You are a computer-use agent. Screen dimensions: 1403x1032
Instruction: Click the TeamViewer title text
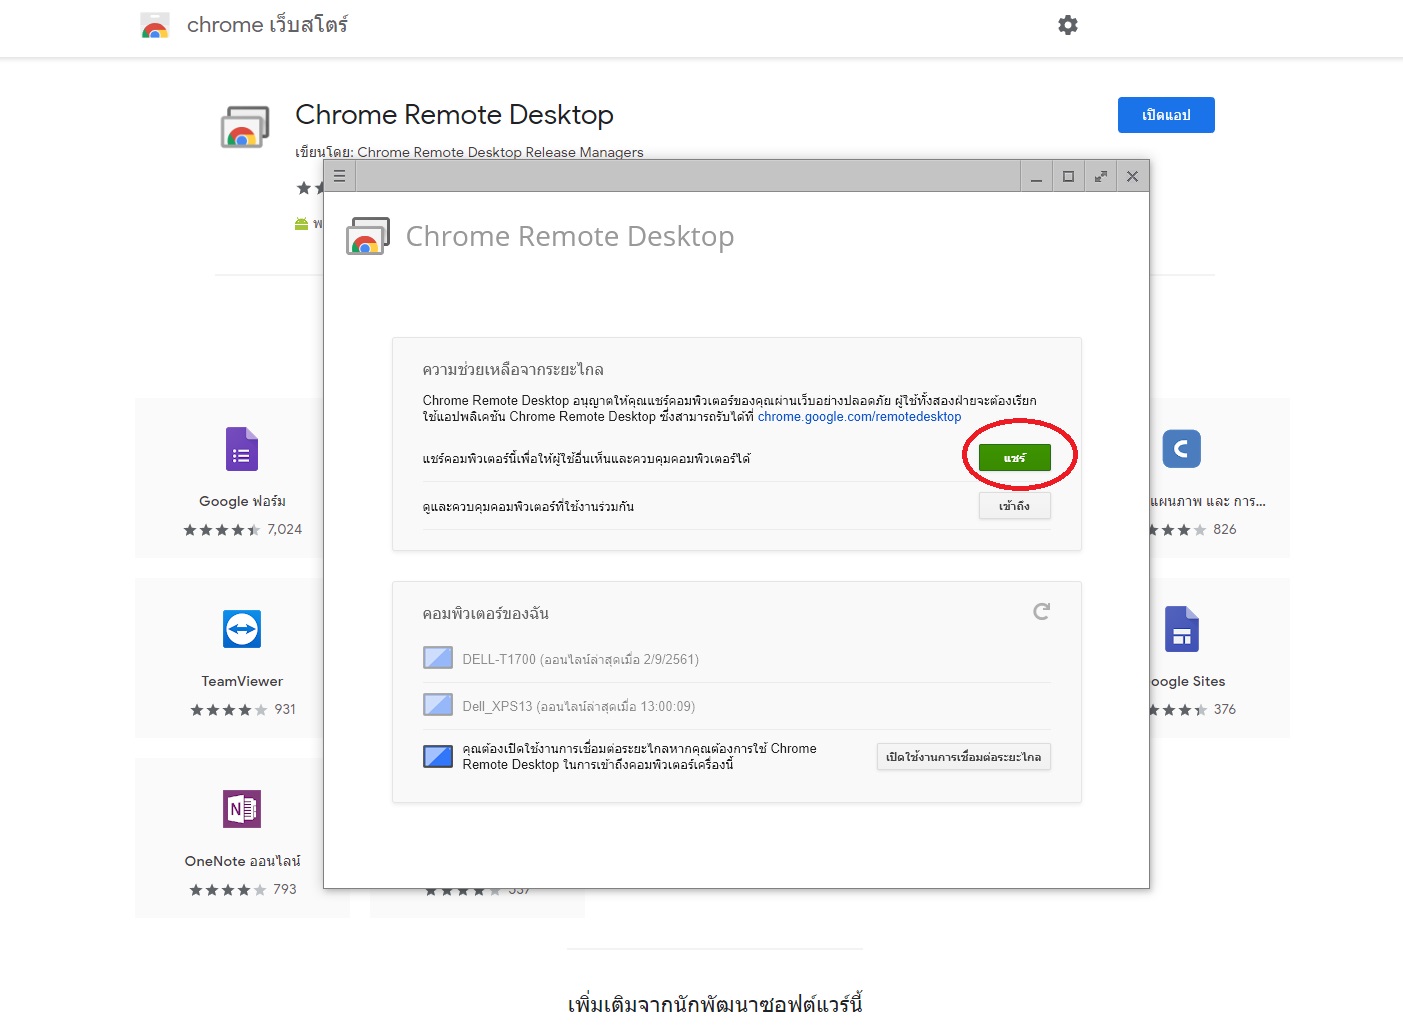click(242, 681)
